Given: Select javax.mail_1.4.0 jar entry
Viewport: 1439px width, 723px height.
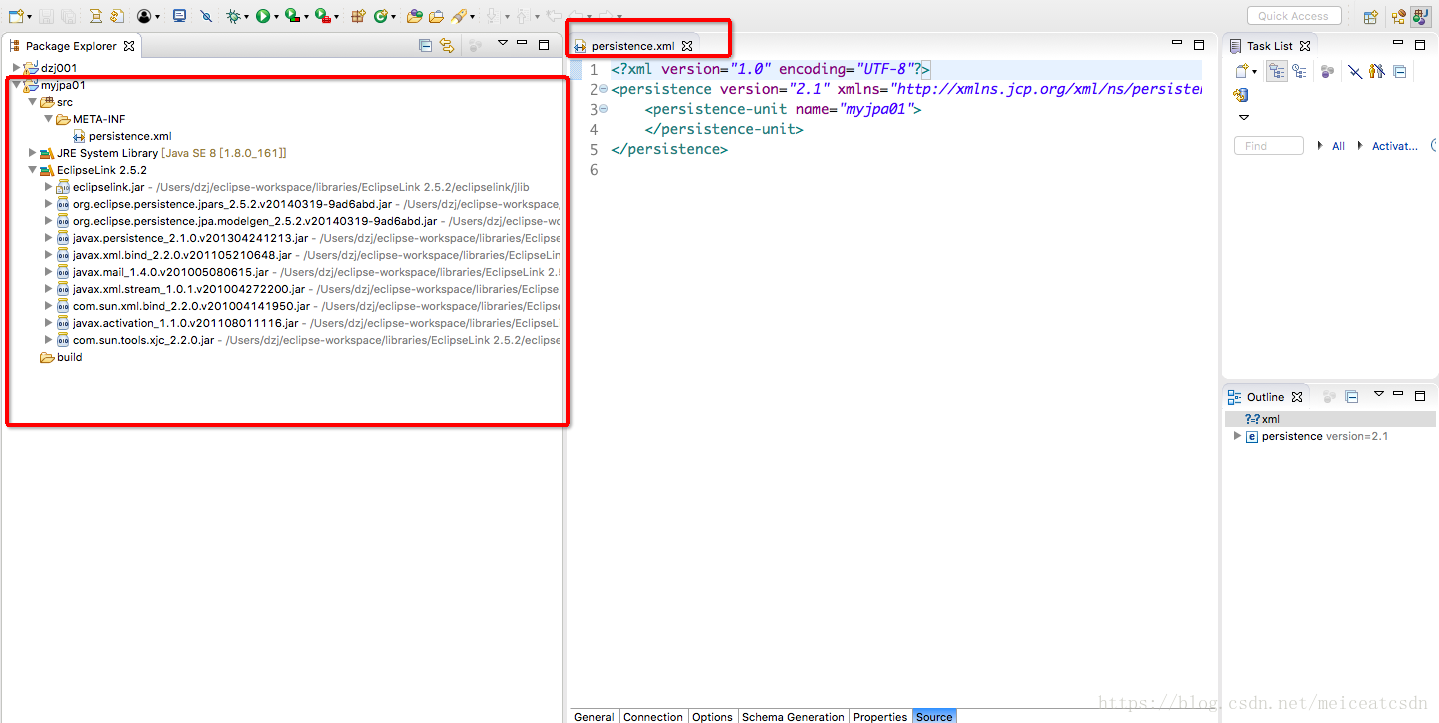Looking at the screenshot, I should 170,272.
